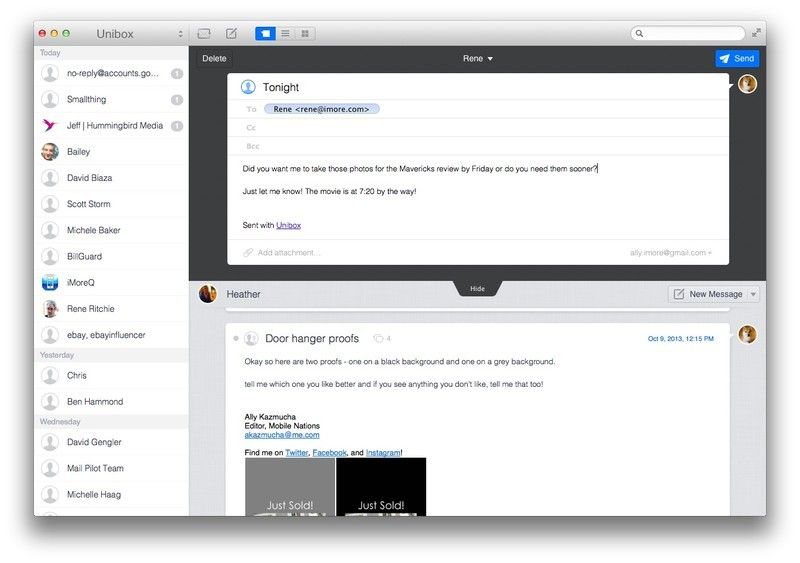Send the message with the Send button

[x=737, y=59]
